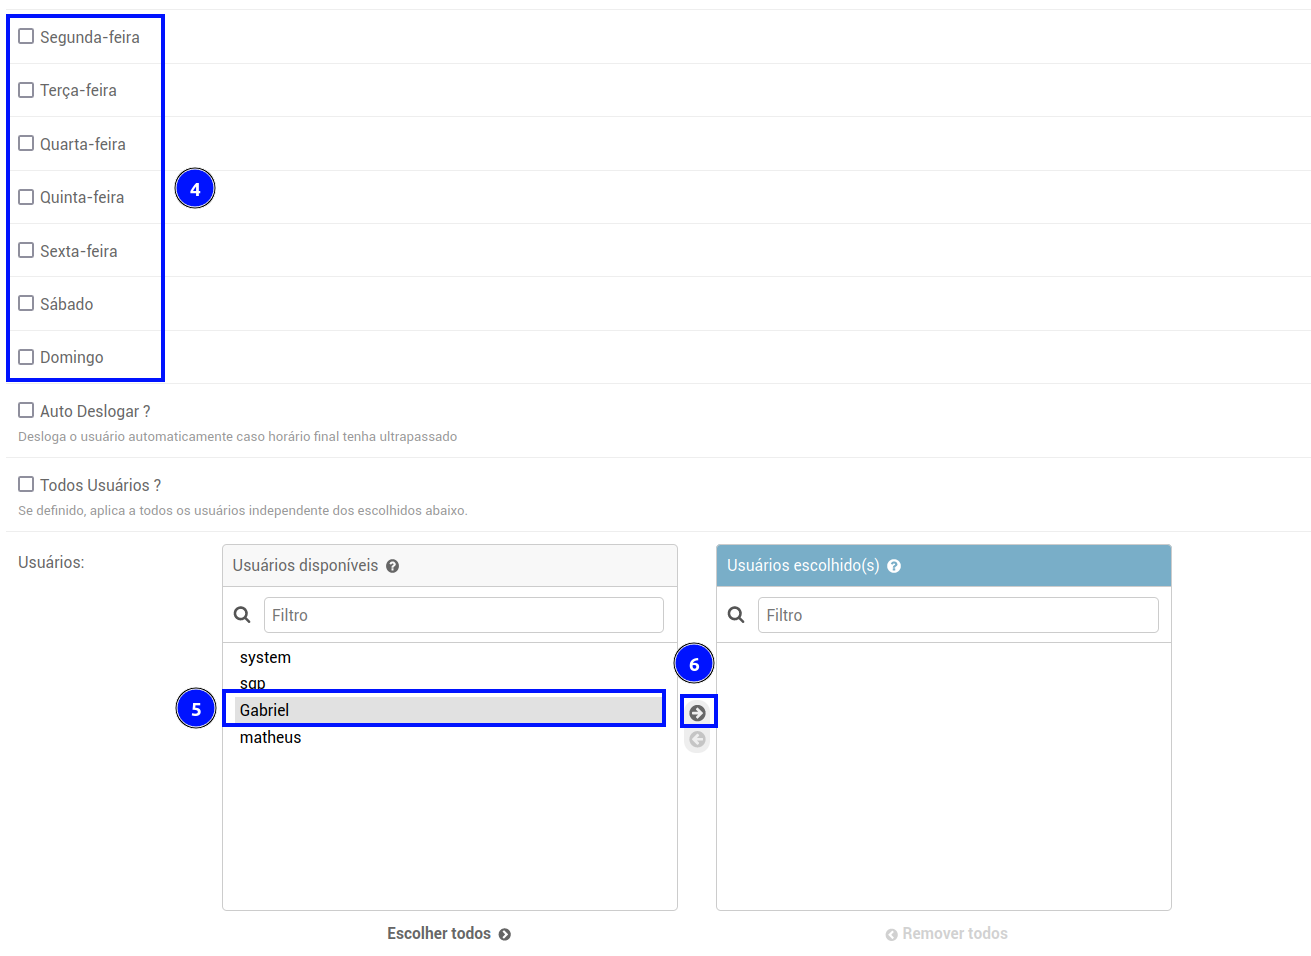The height and width of the screenshot is (956, 1311).
Task: Tick the Quarta-feira checkbox
Action: [x=26, y=144]
